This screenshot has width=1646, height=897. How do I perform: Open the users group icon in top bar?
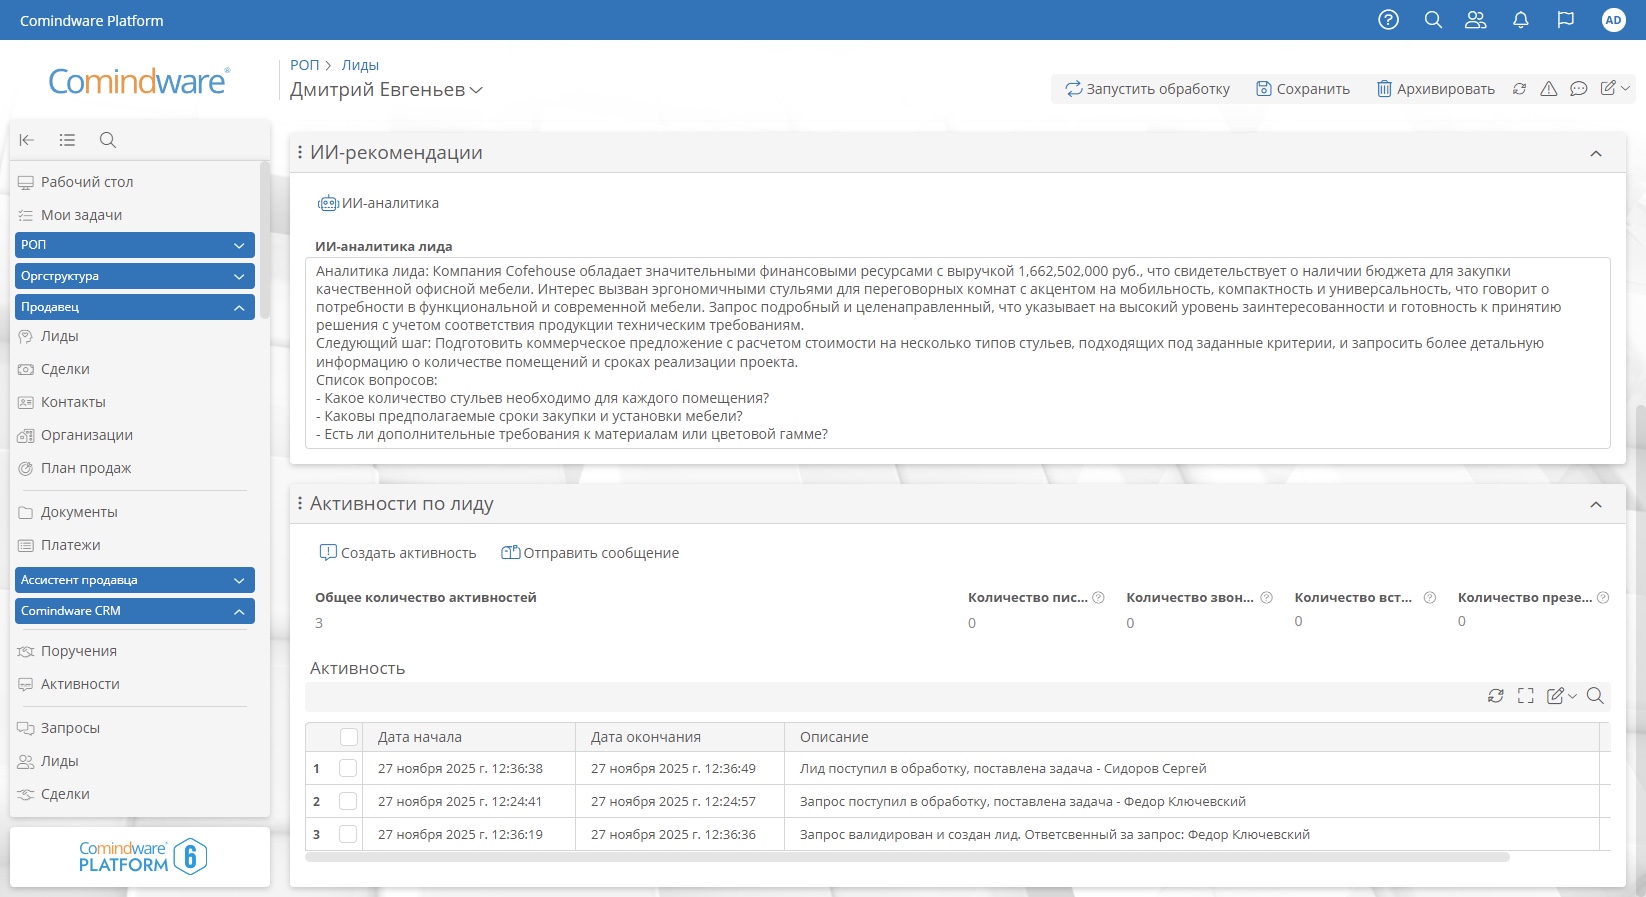pyautogui.click(x=1476, y=20)
